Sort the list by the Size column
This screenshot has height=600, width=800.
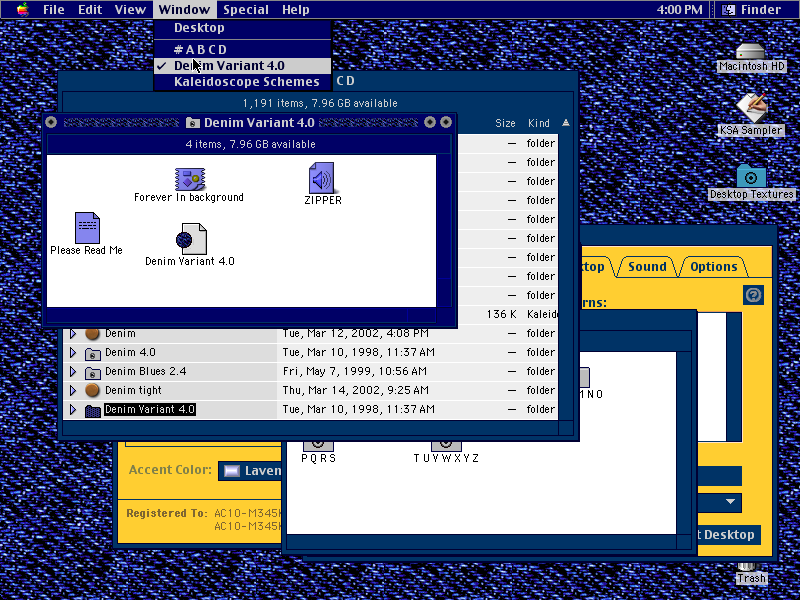click(505, 123)
